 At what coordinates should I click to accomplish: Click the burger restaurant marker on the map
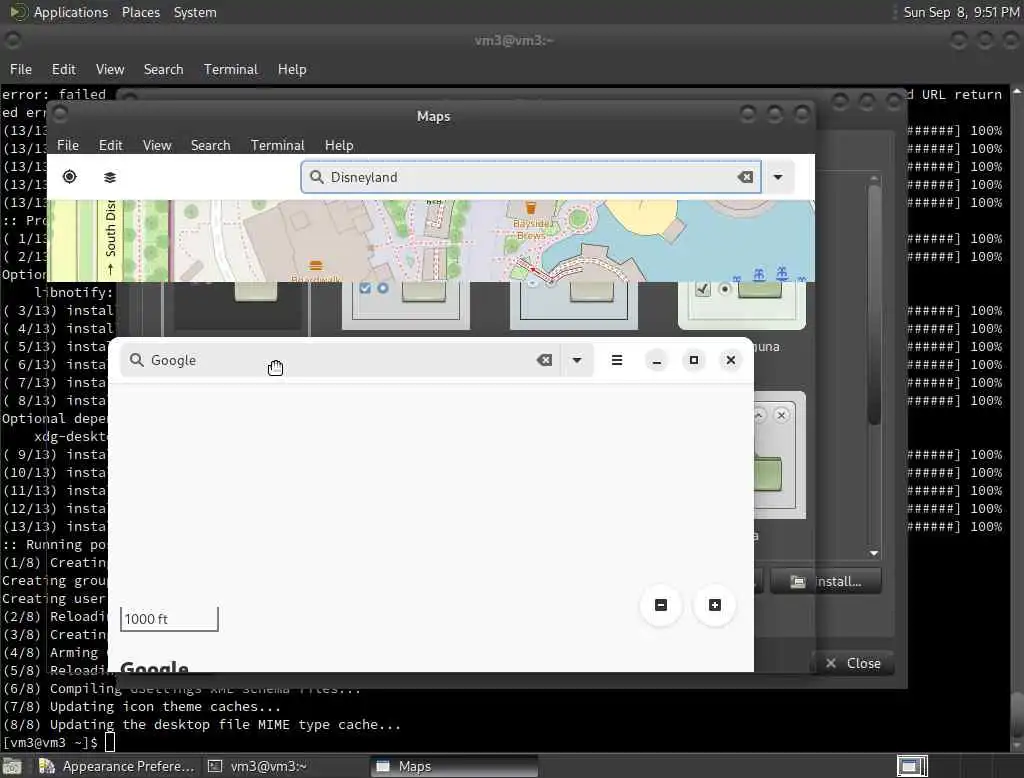(316, 265)
